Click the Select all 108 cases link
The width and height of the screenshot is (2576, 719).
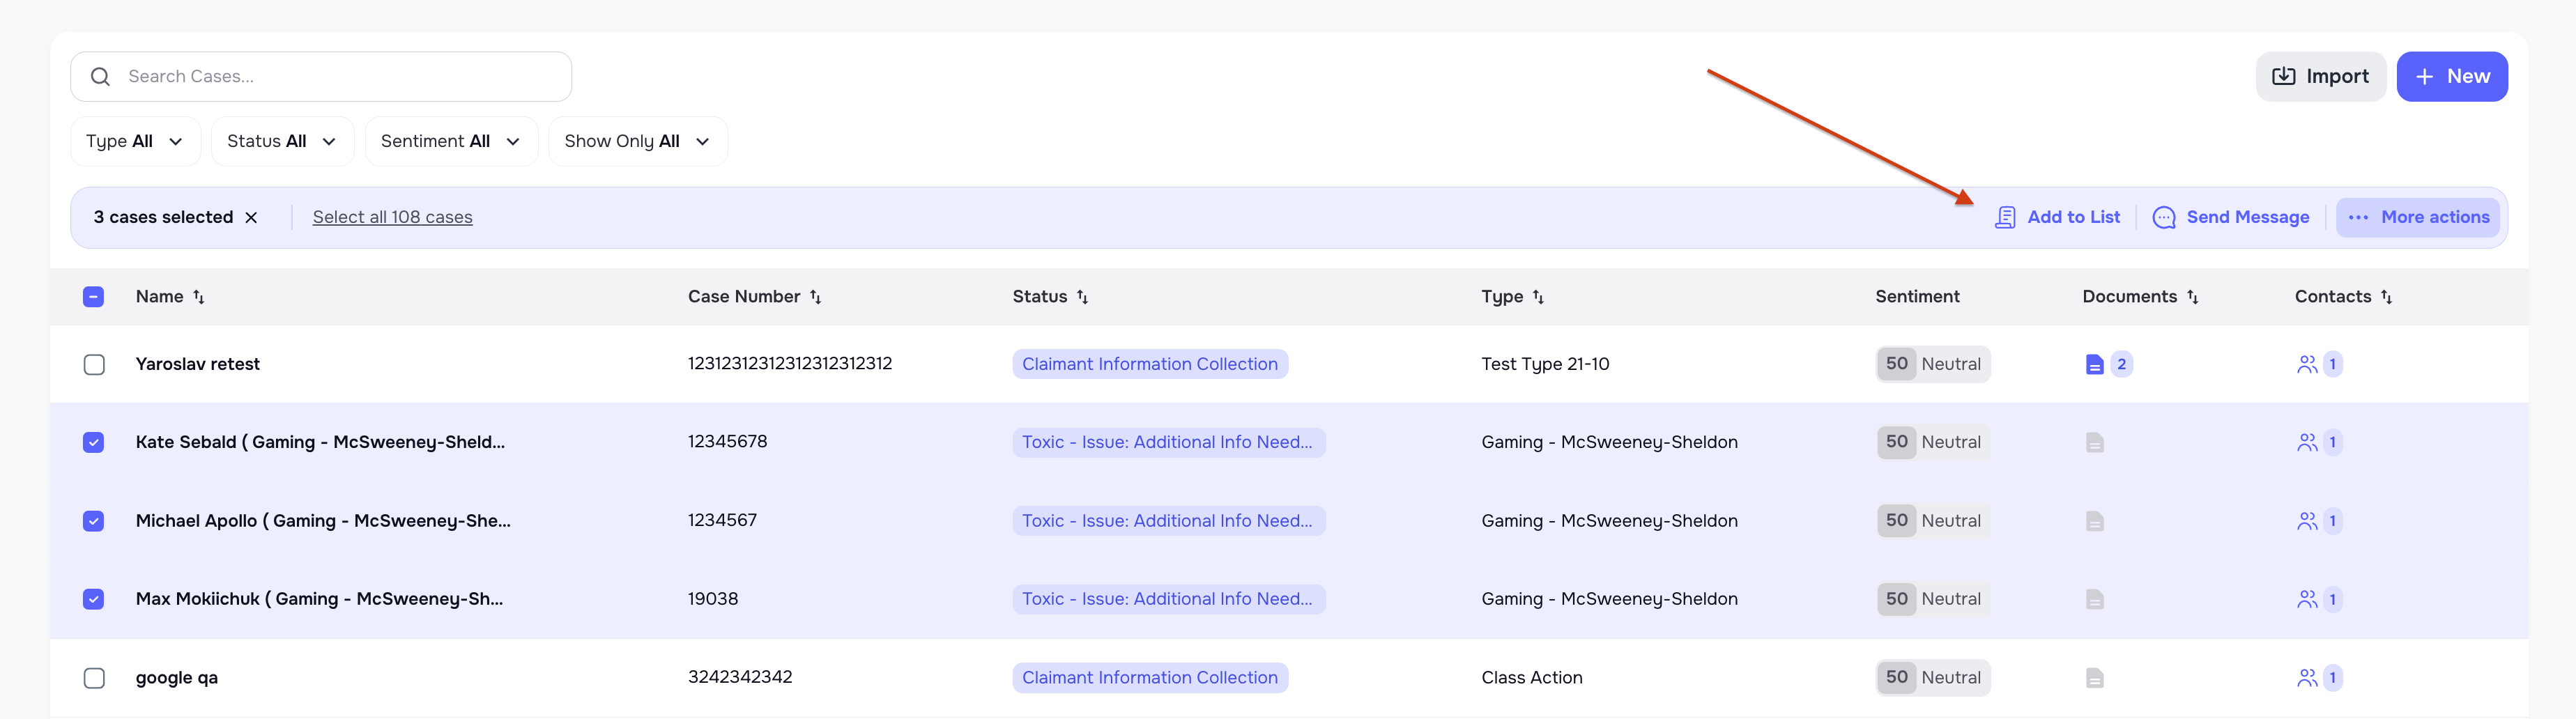tap(392, 217)
